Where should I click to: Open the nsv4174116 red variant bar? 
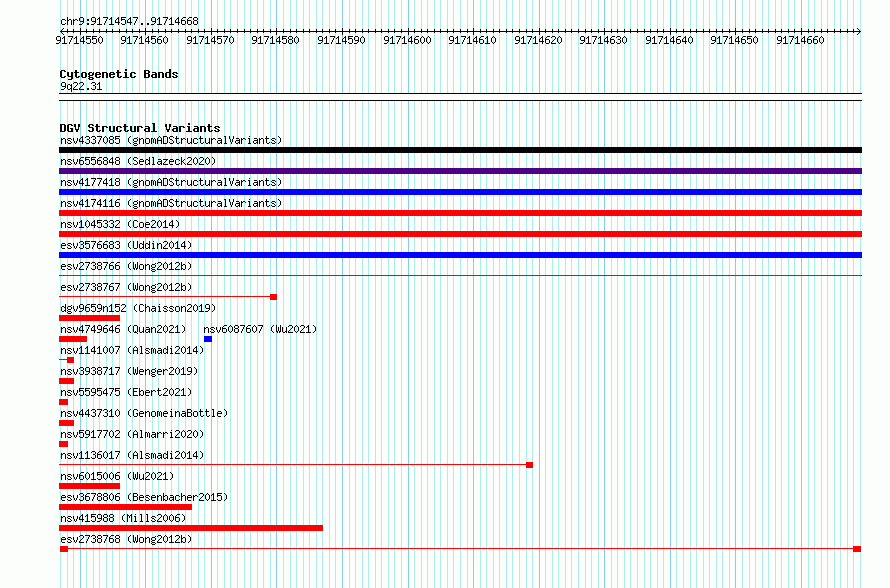click(x=460, y=213)
